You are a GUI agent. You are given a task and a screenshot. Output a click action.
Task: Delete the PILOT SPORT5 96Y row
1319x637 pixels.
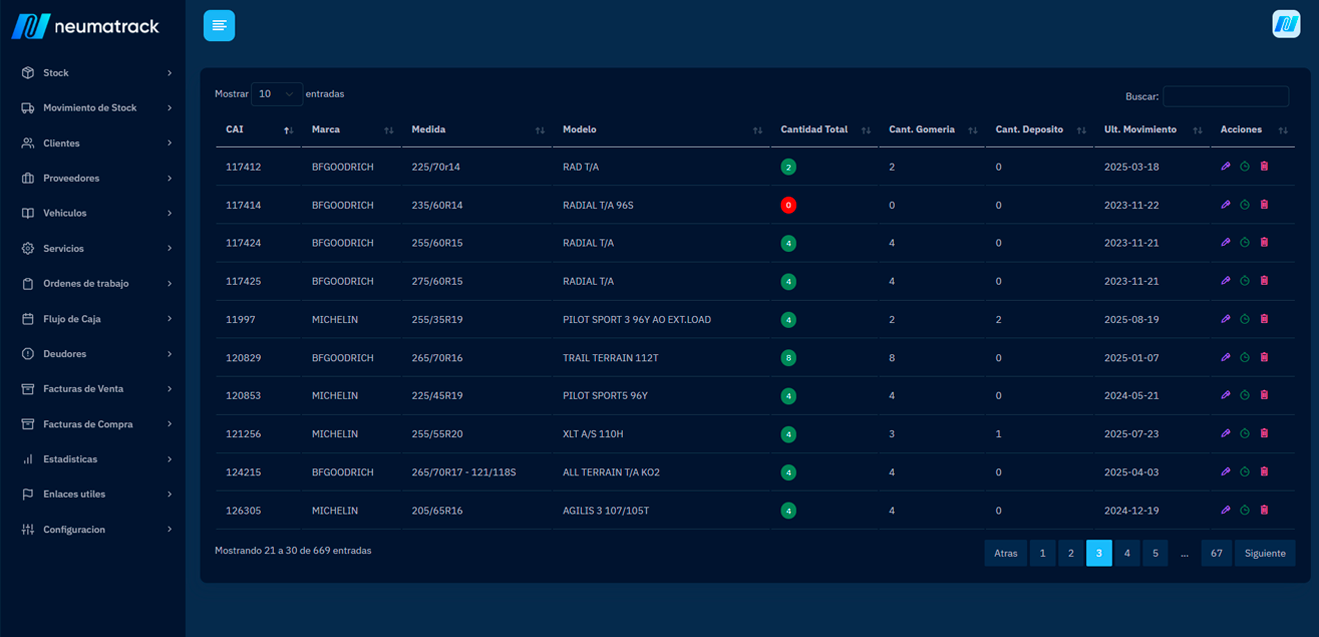[1264, 395]
